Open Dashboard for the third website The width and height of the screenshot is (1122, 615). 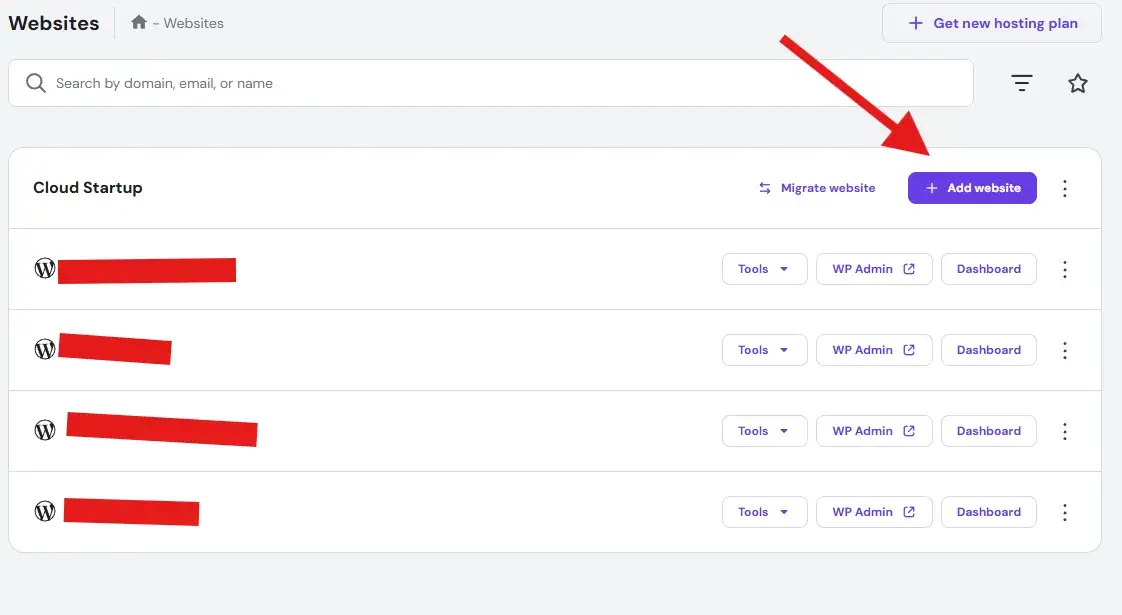click(988, 431)
